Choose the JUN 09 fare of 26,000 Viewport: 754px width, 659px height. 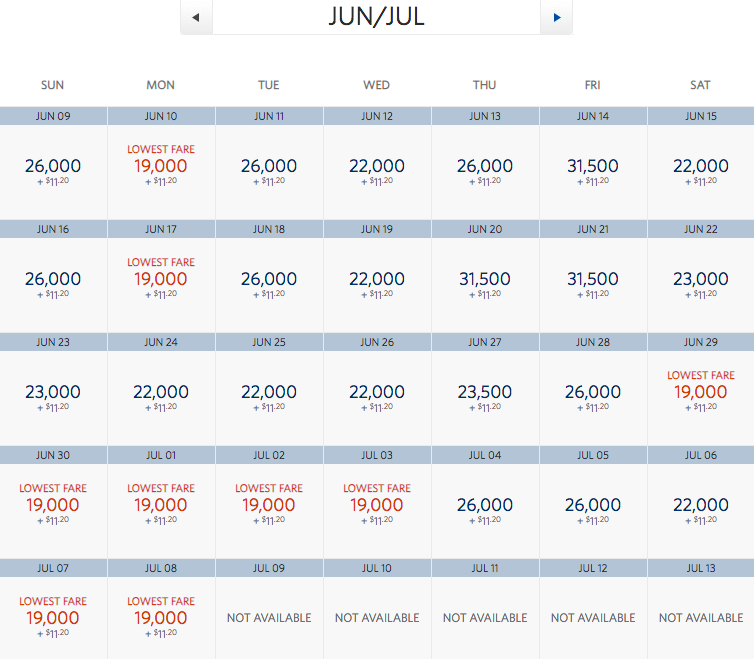pos(53,166)
